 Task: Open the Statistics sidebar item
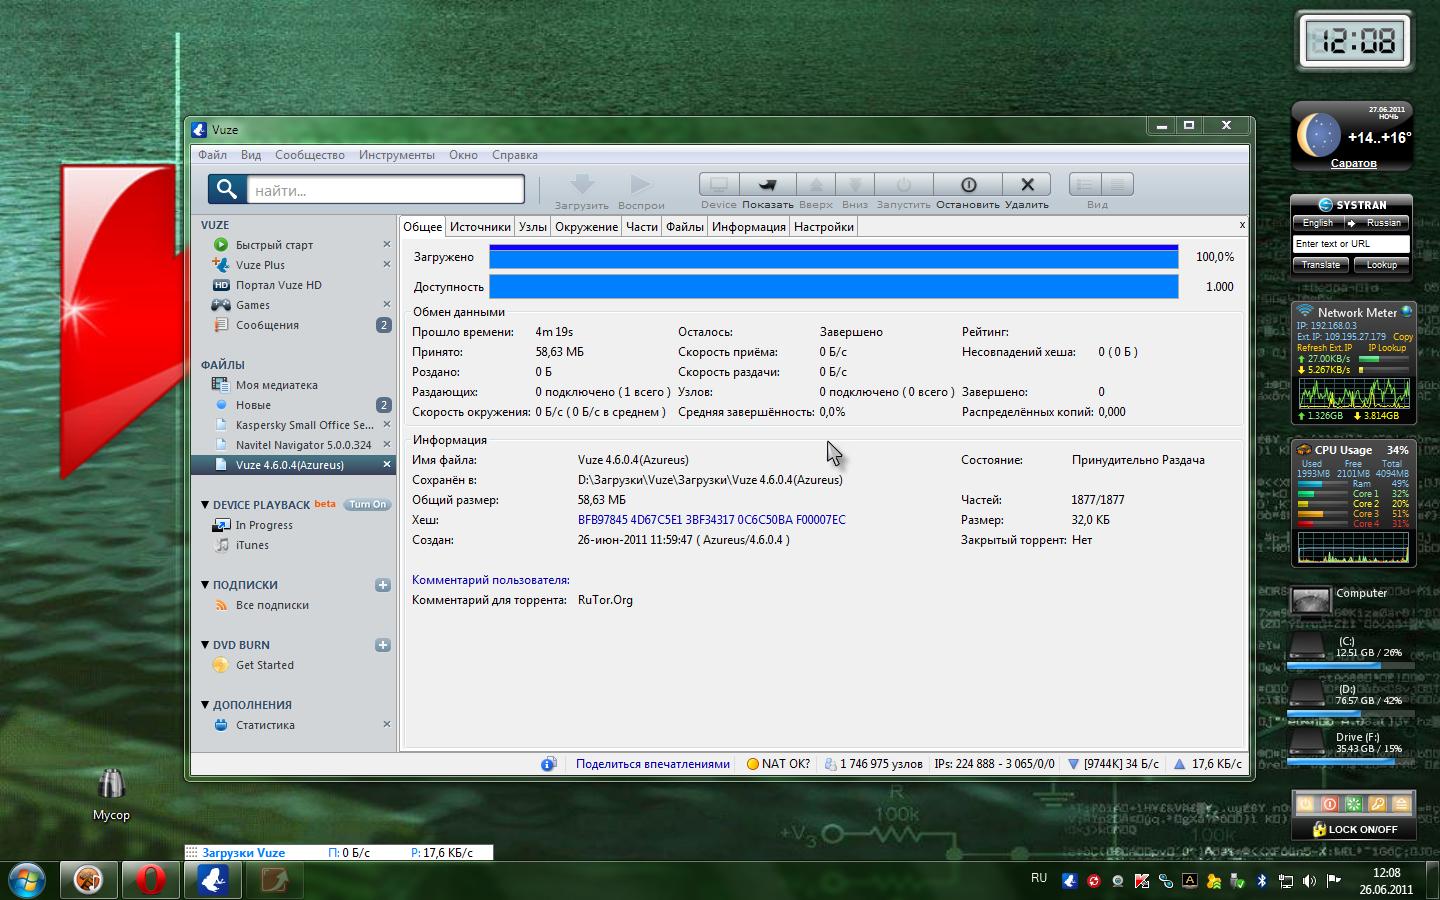[265, 725]
